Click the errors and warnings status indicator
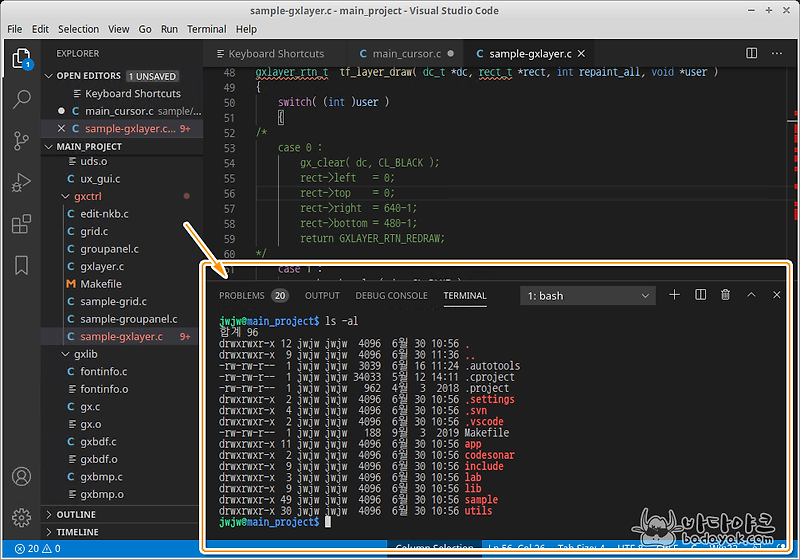 coord(38,549)
